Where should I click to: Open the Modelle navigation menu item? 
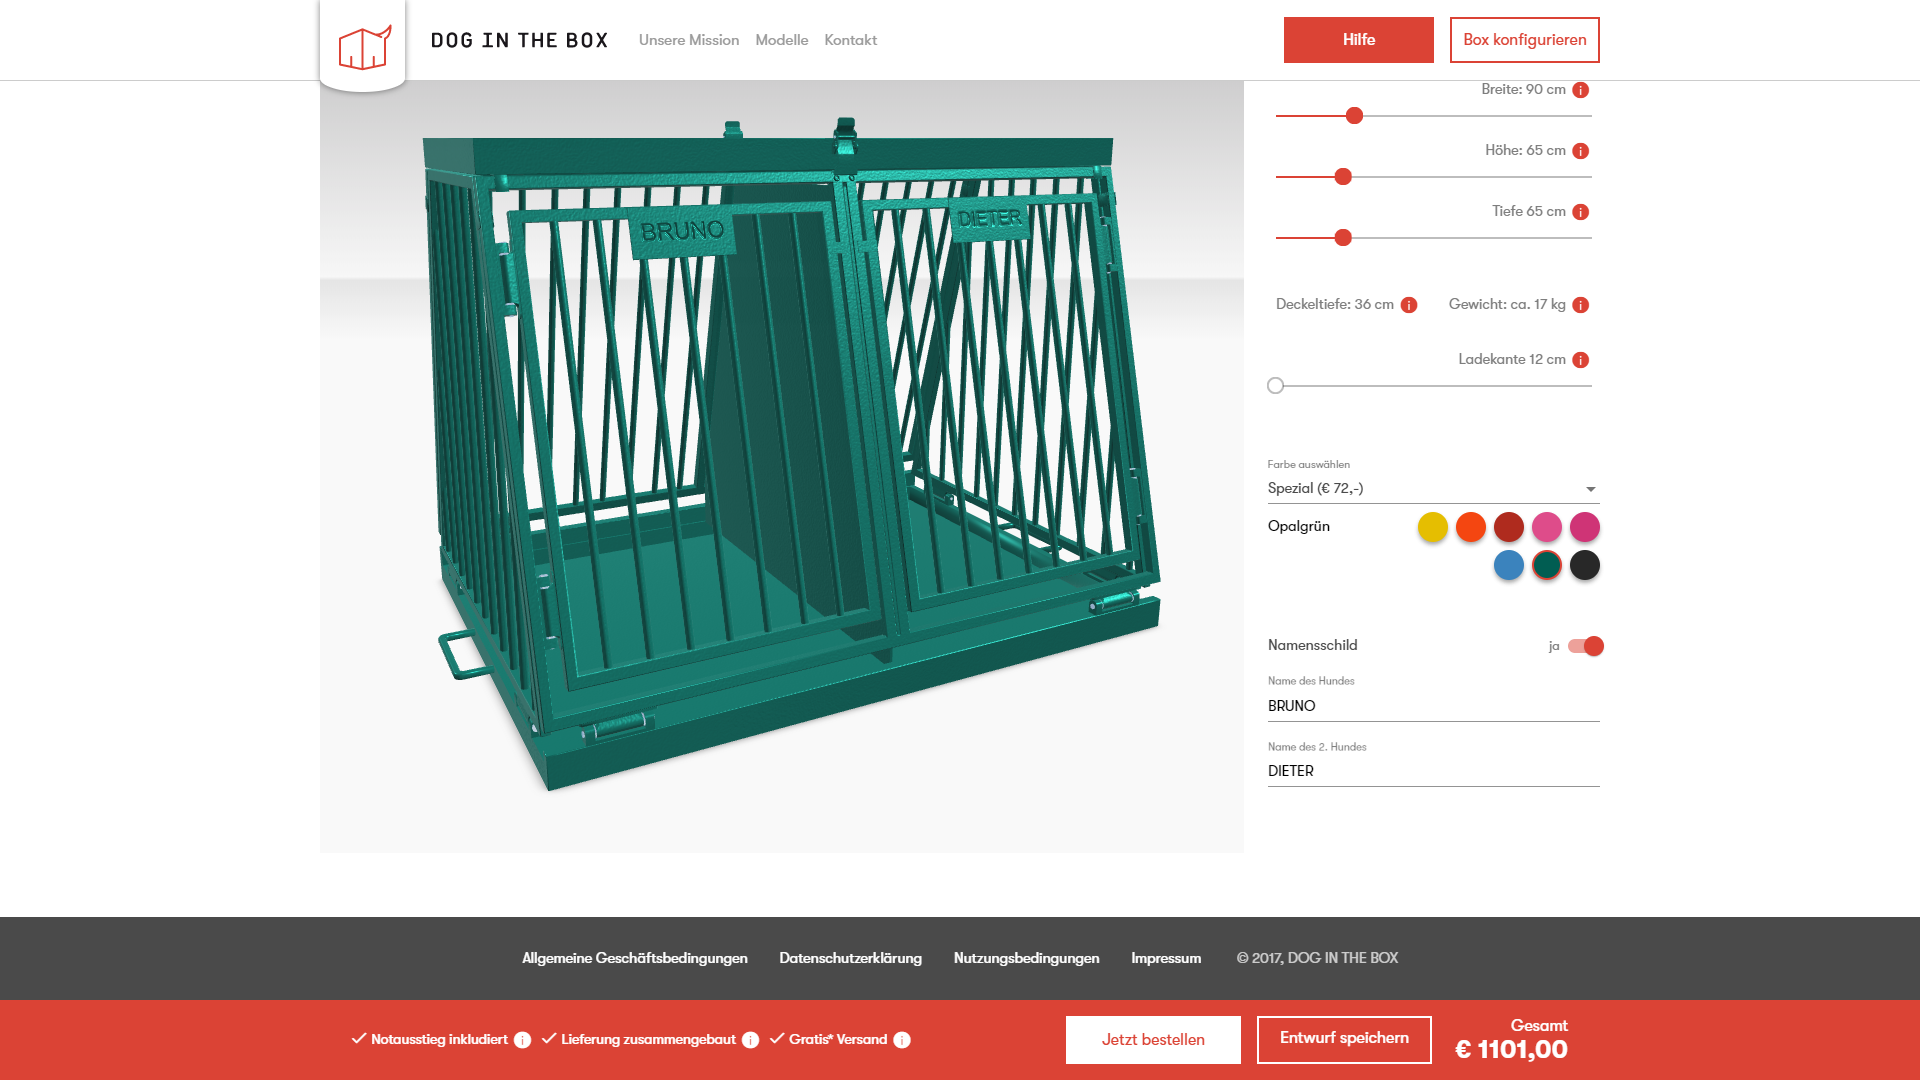[x=782, y=40]
